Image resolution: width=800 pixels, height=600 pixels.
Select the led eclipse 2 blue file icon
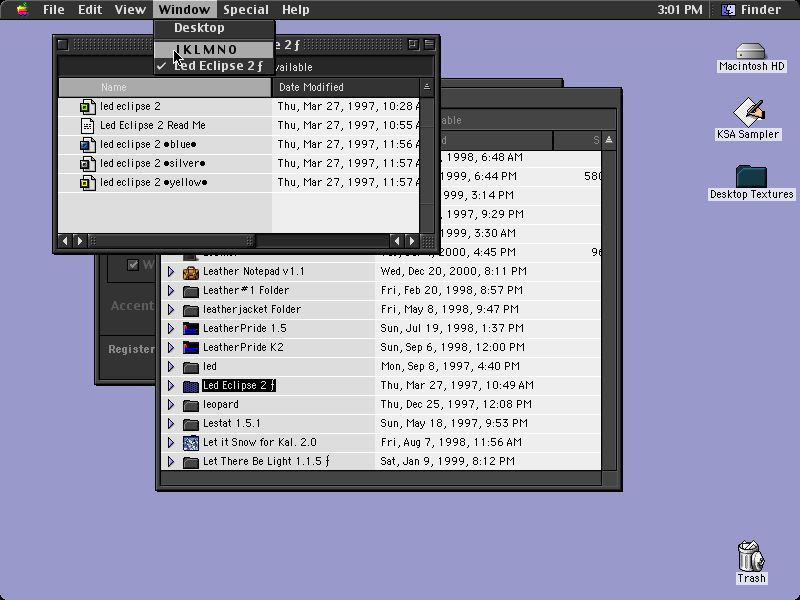click(87, 144)
